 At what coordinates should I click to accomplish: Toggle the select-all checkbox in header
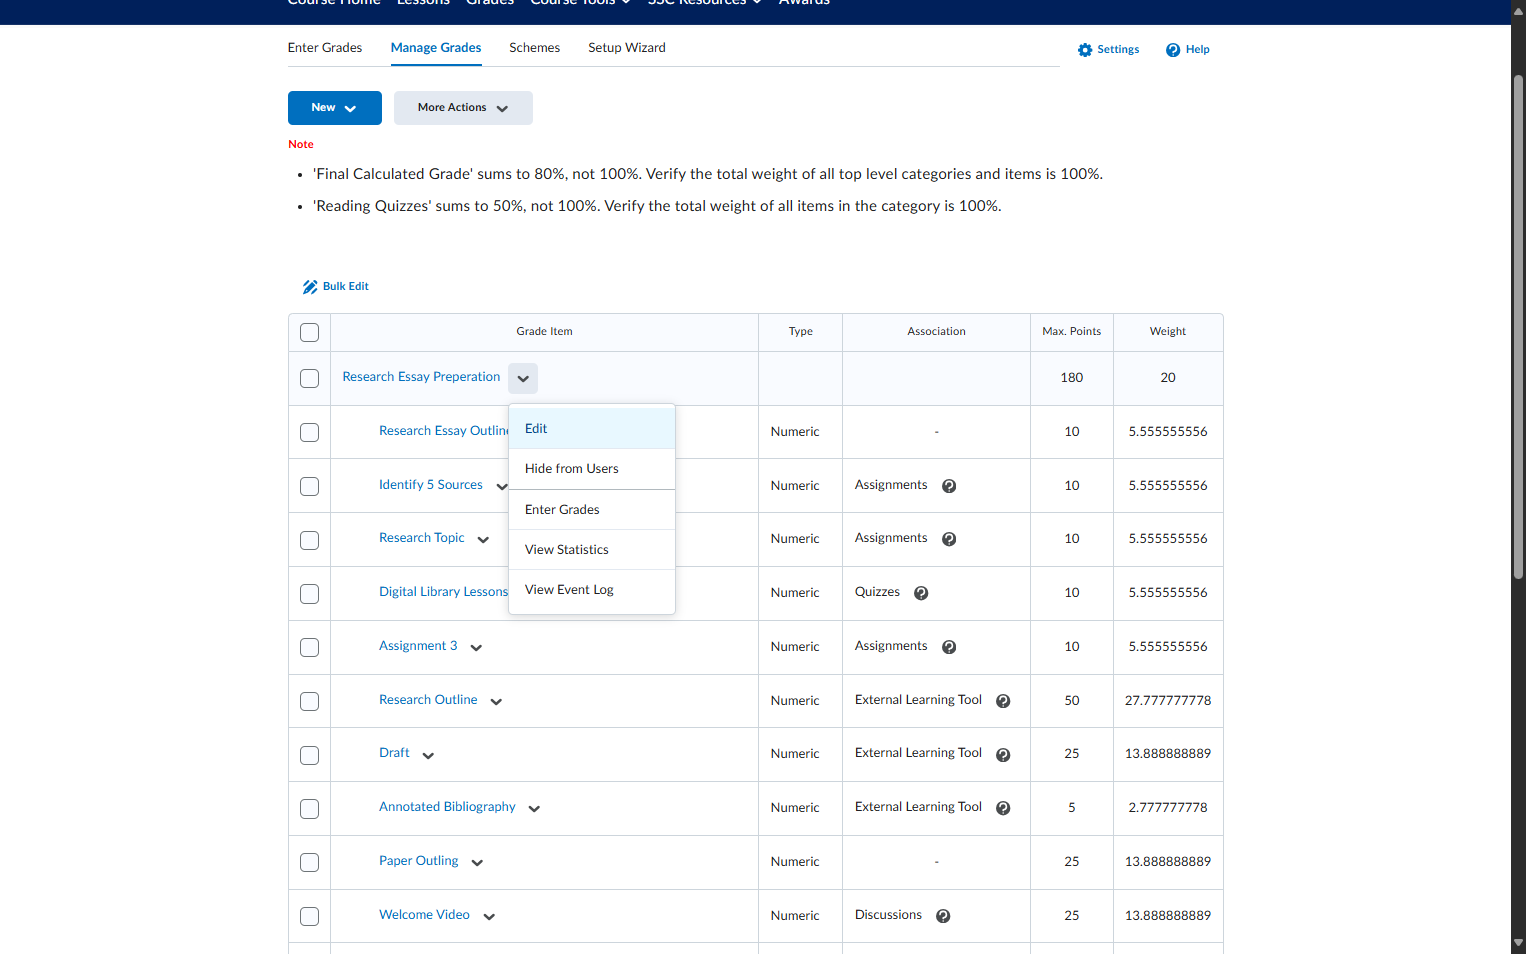click(x=310, y=333)
